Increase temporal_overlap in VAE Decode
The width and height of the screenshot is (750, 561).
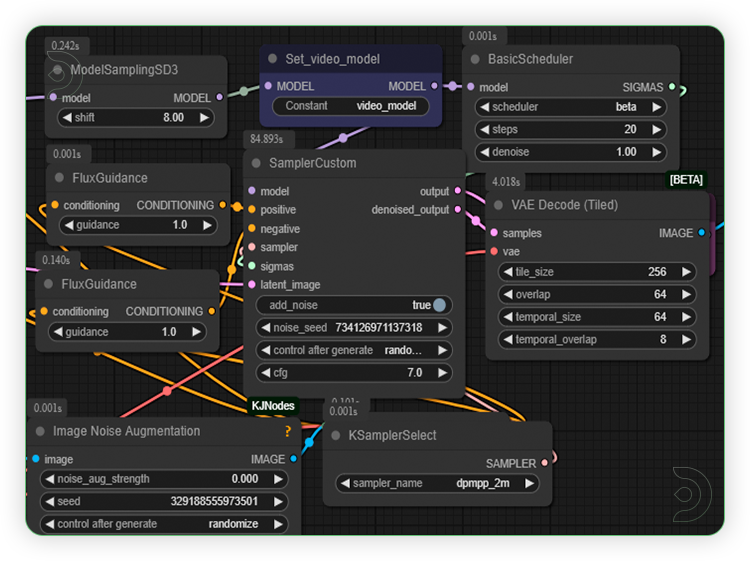tap(686, 340)
